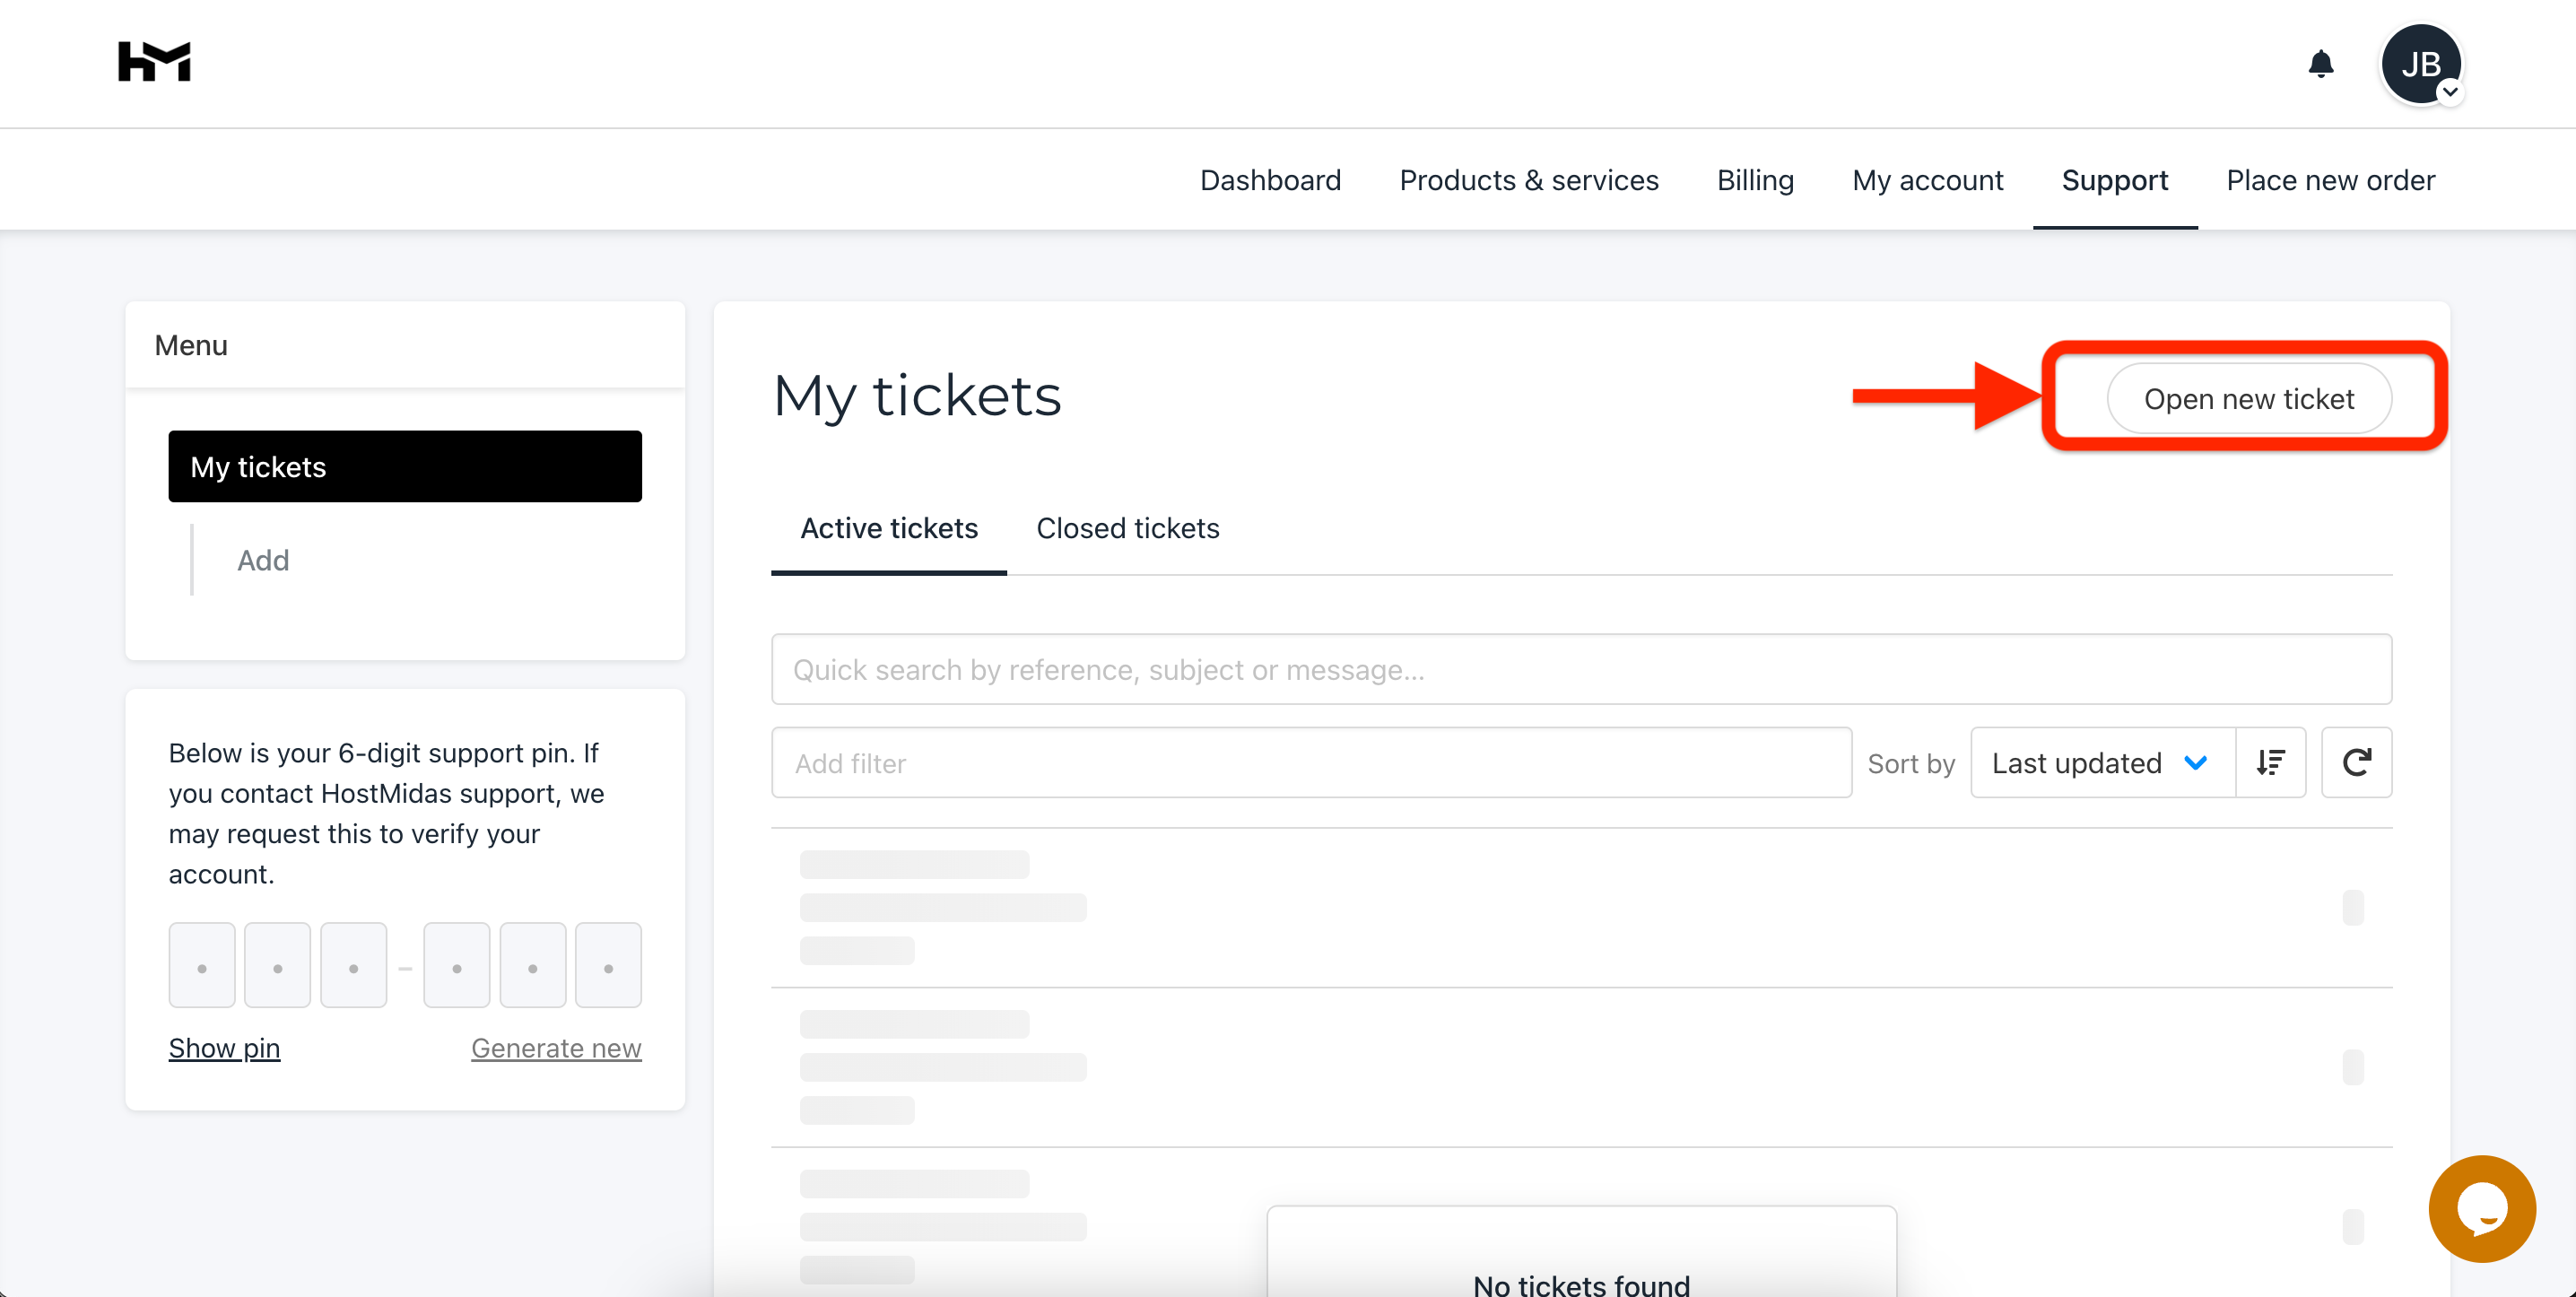Toggle the sort direction icon

point(2270,763)
